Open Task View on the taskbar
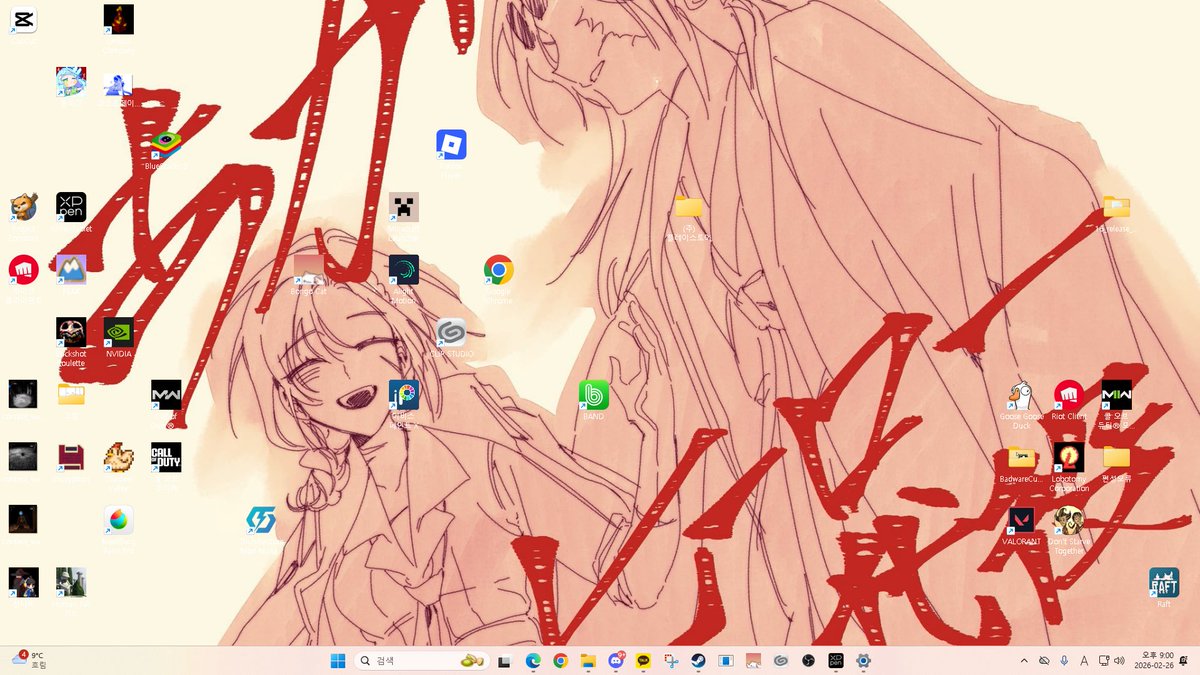 pyautogui.click(x=505, y=660)
